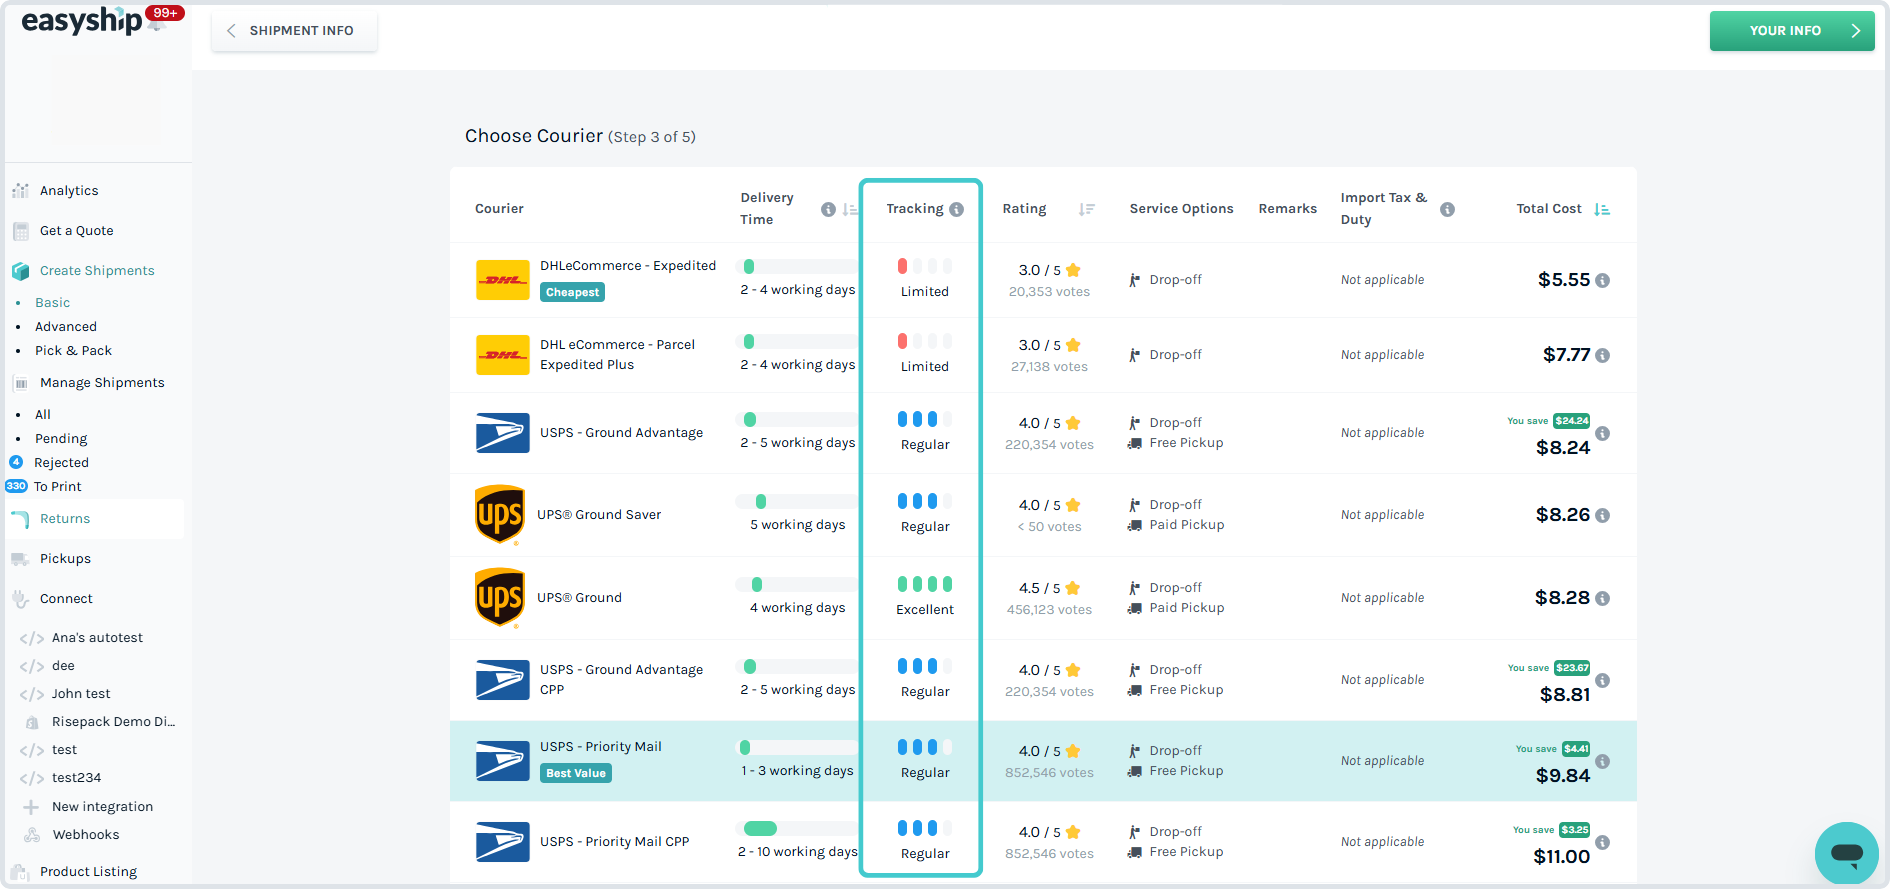Viewport: 1890px width, 889px height.
Task: Open Analytics in the sidebar
Action: coord(69,191)
